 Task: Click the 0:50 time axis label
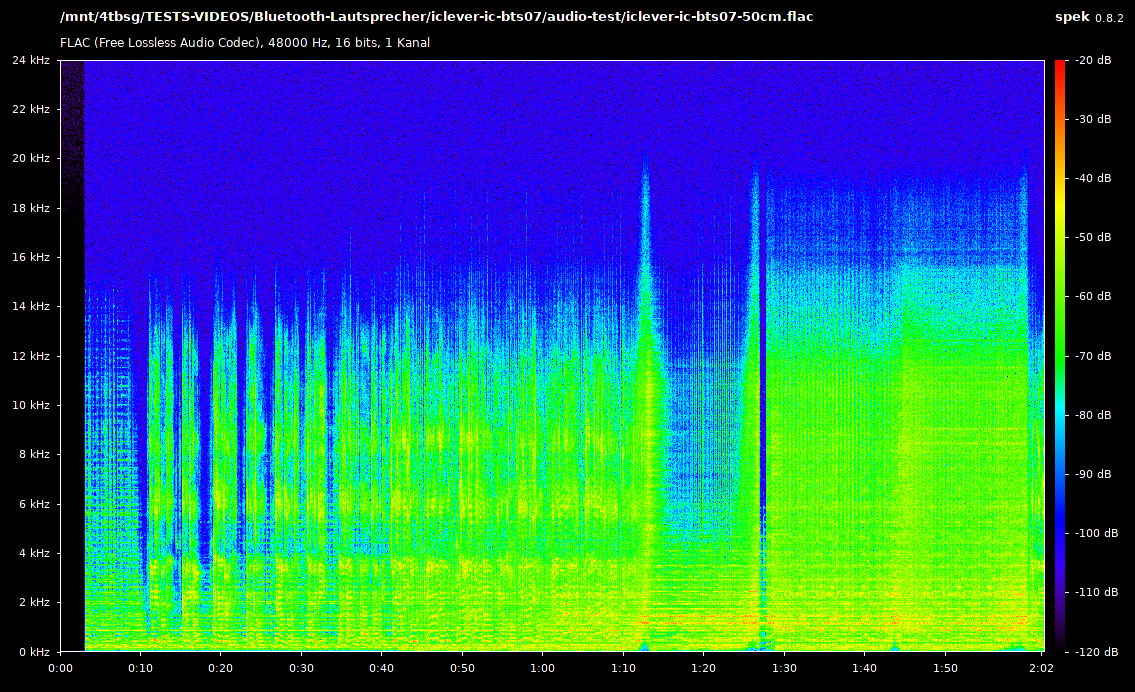(463, 668)
